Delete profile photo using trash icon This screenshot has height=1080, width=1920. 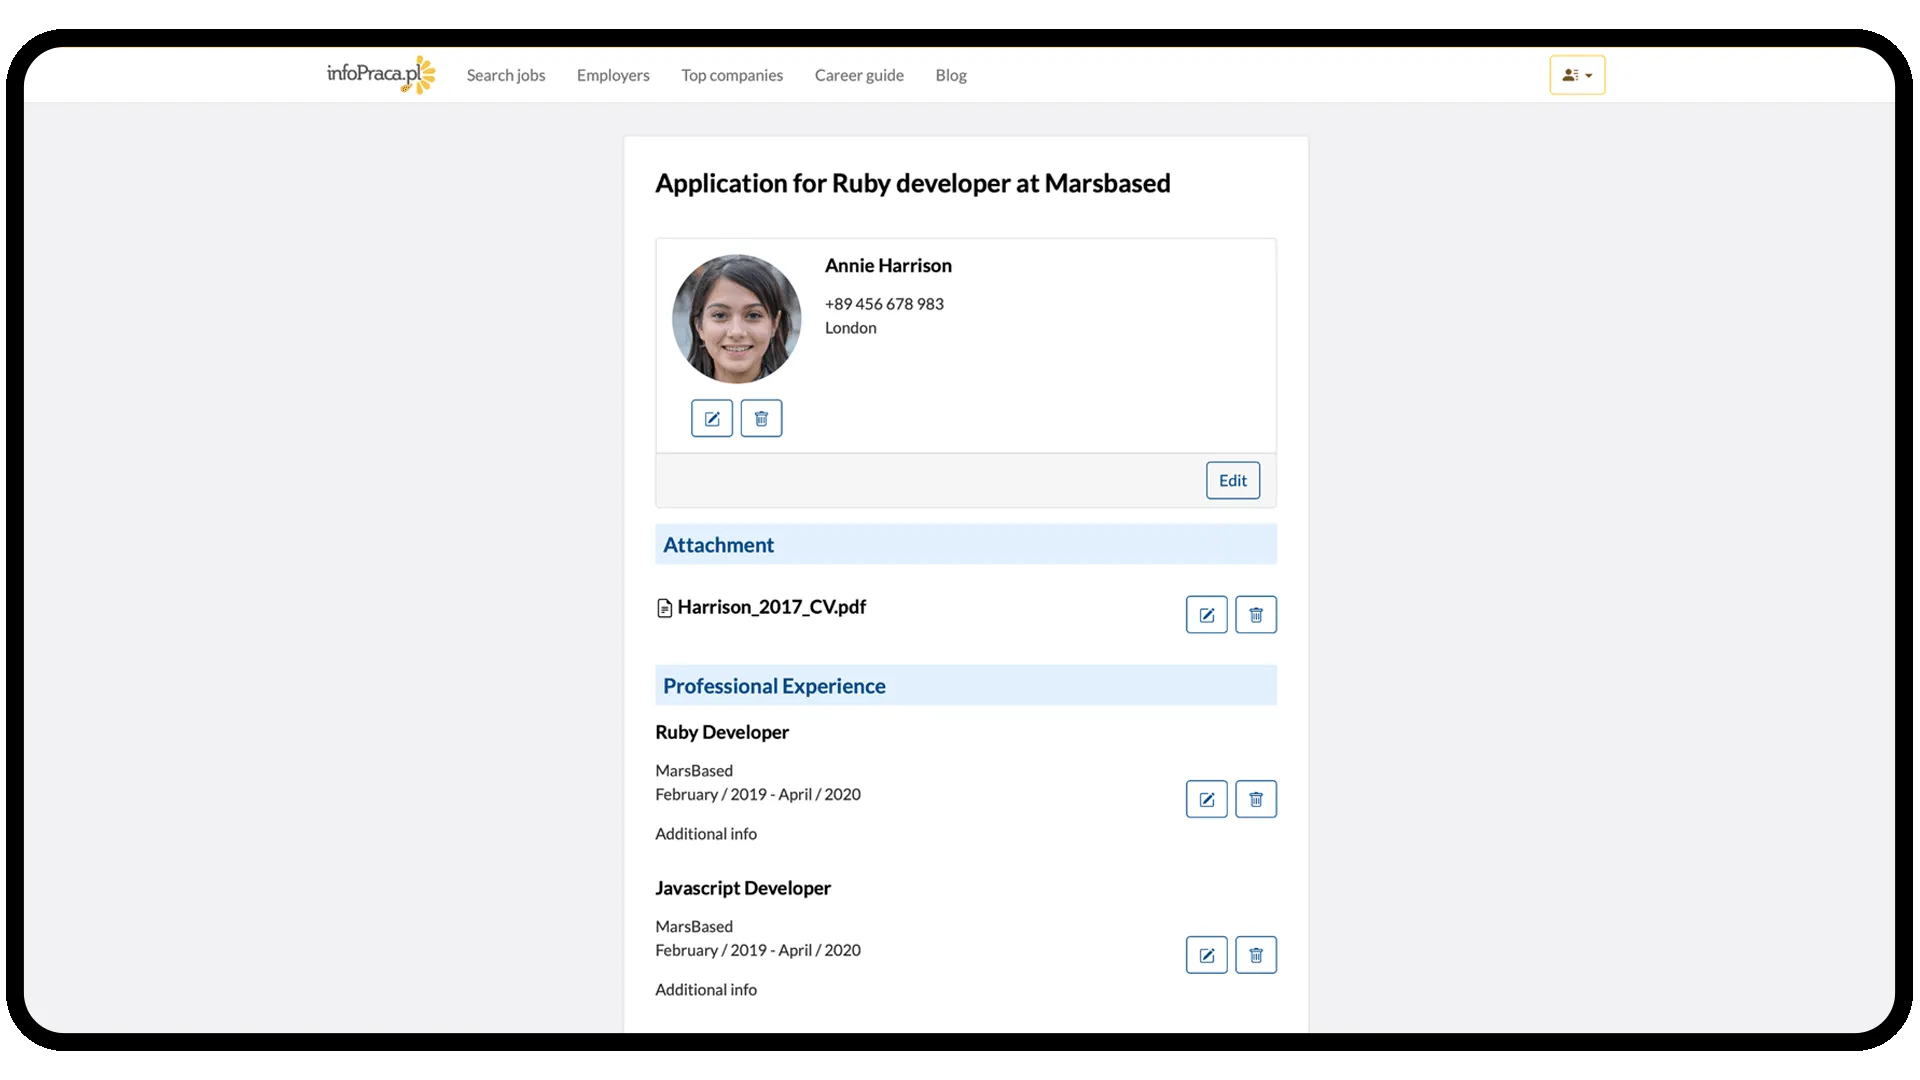tap(761, 418)
